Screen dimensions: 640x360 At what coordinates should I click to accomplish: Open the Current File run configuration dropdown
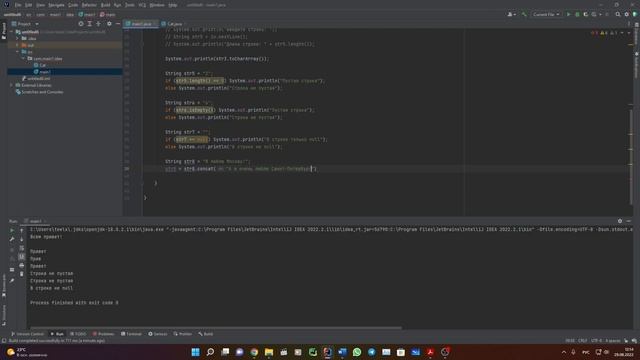pos(546,14)
